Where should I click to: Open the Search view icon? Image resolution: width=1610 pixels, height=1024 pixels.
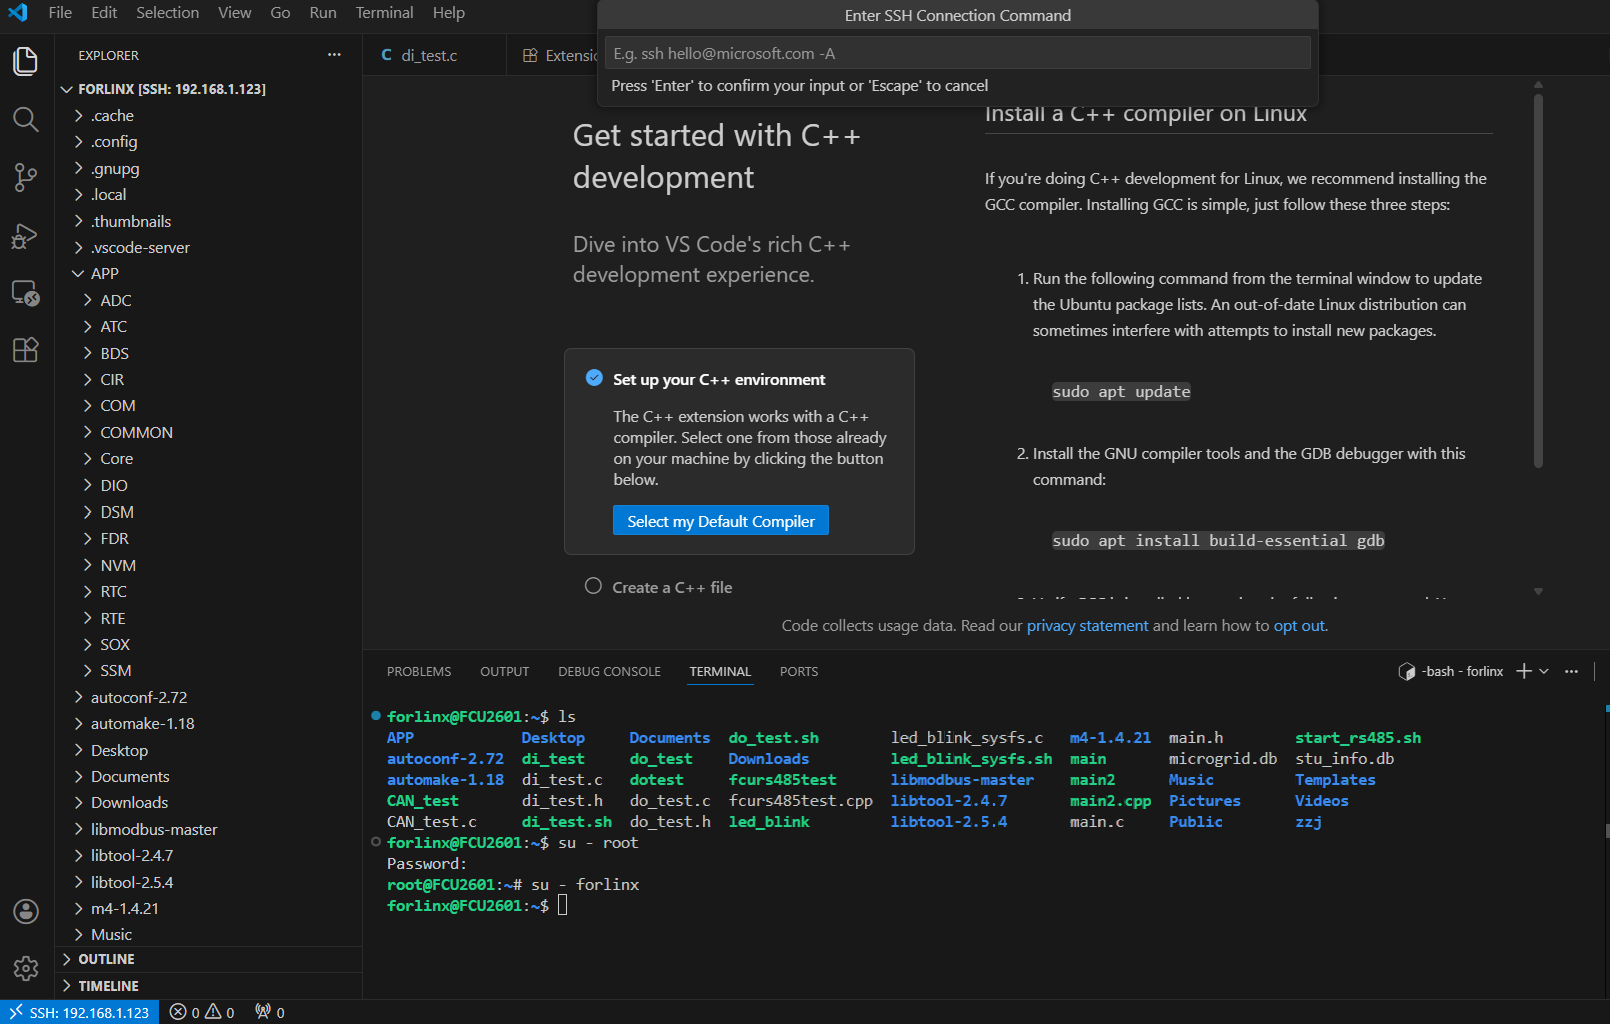click(x=26, y=120)
